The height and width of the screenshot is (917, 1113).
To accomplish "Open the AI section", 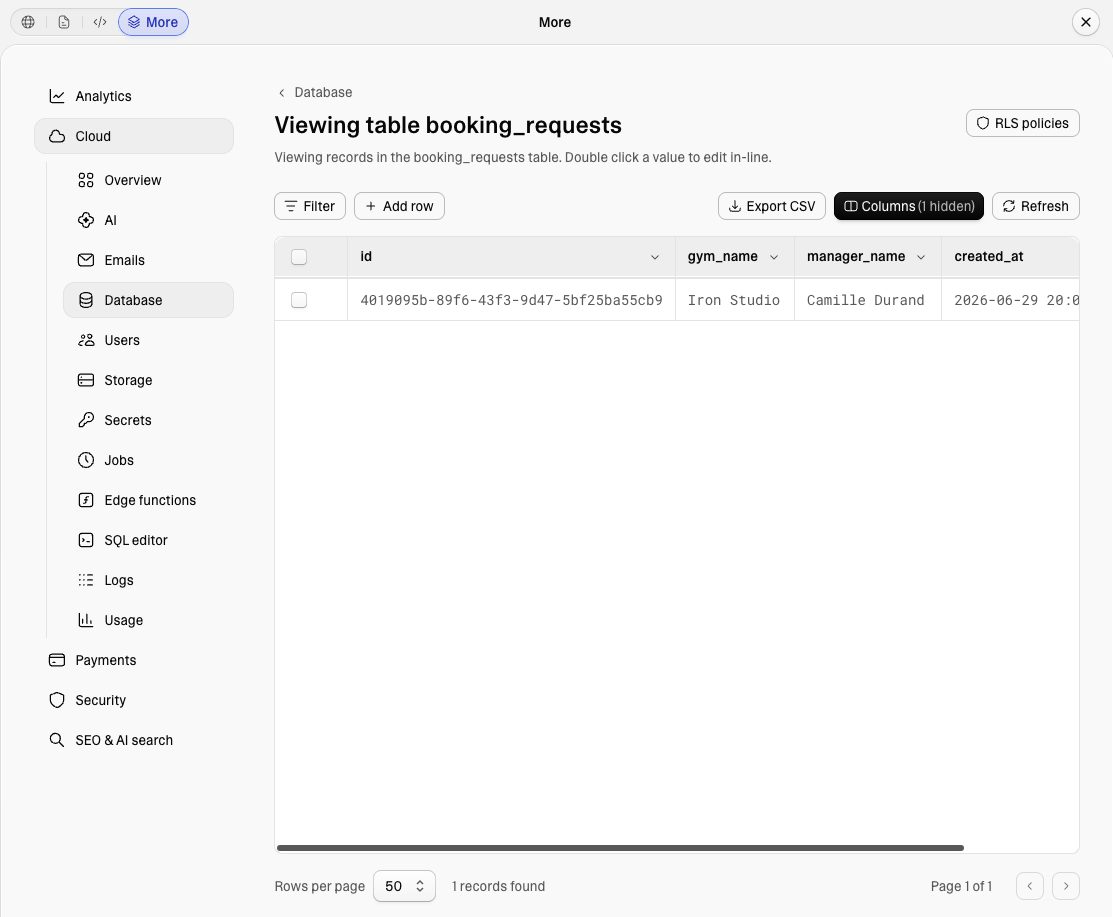I will [148, 220].
